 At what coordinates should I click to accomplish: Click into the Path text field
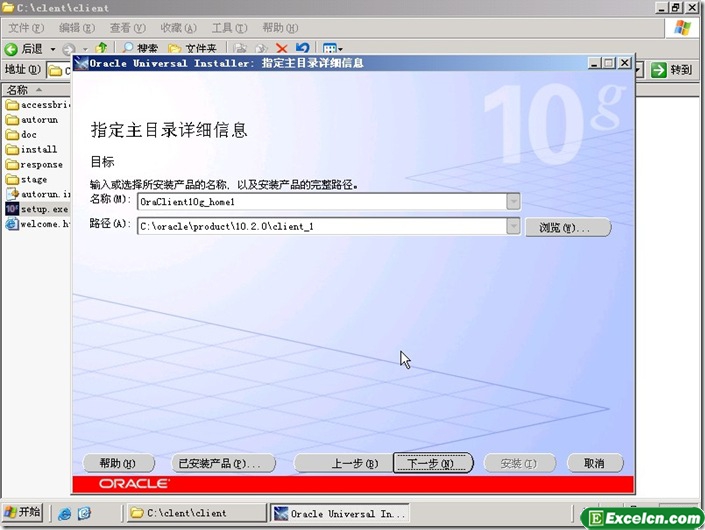point(320,227)
